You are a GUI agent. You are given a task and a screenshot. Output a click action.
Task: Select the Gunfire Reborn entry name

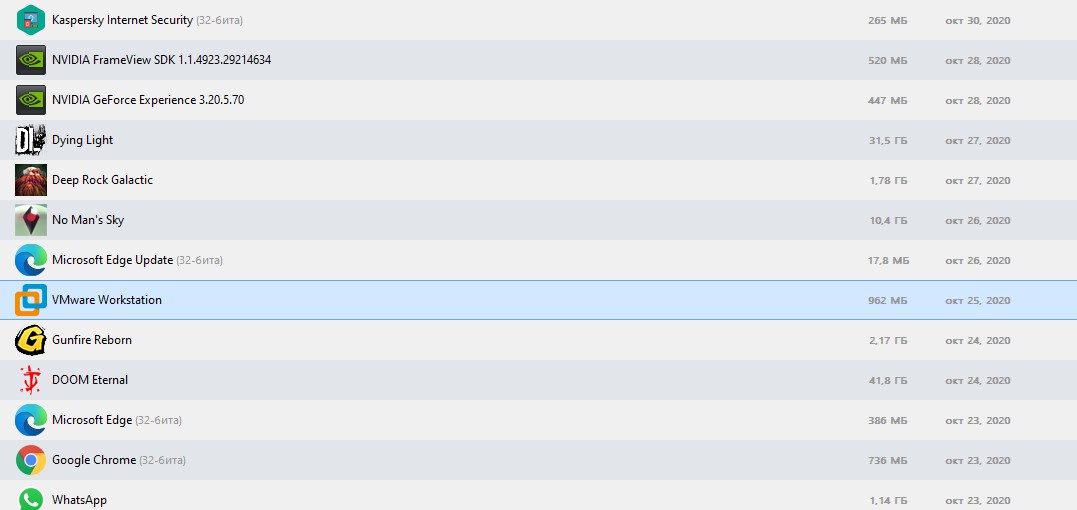tap(92, 340)
